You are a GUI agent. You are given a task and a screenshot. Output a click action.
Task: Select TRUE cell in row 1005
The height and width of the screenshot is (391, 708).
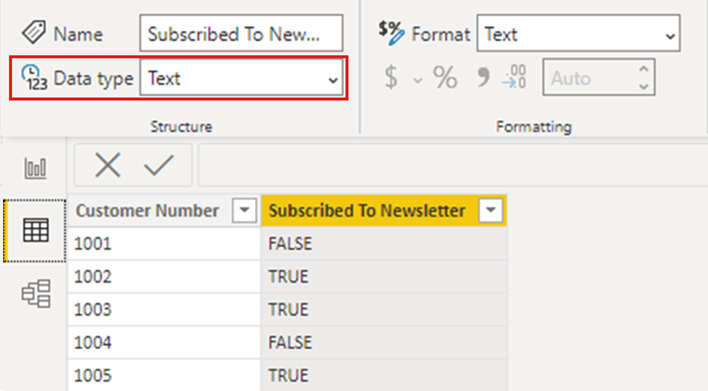click(384, 375)
